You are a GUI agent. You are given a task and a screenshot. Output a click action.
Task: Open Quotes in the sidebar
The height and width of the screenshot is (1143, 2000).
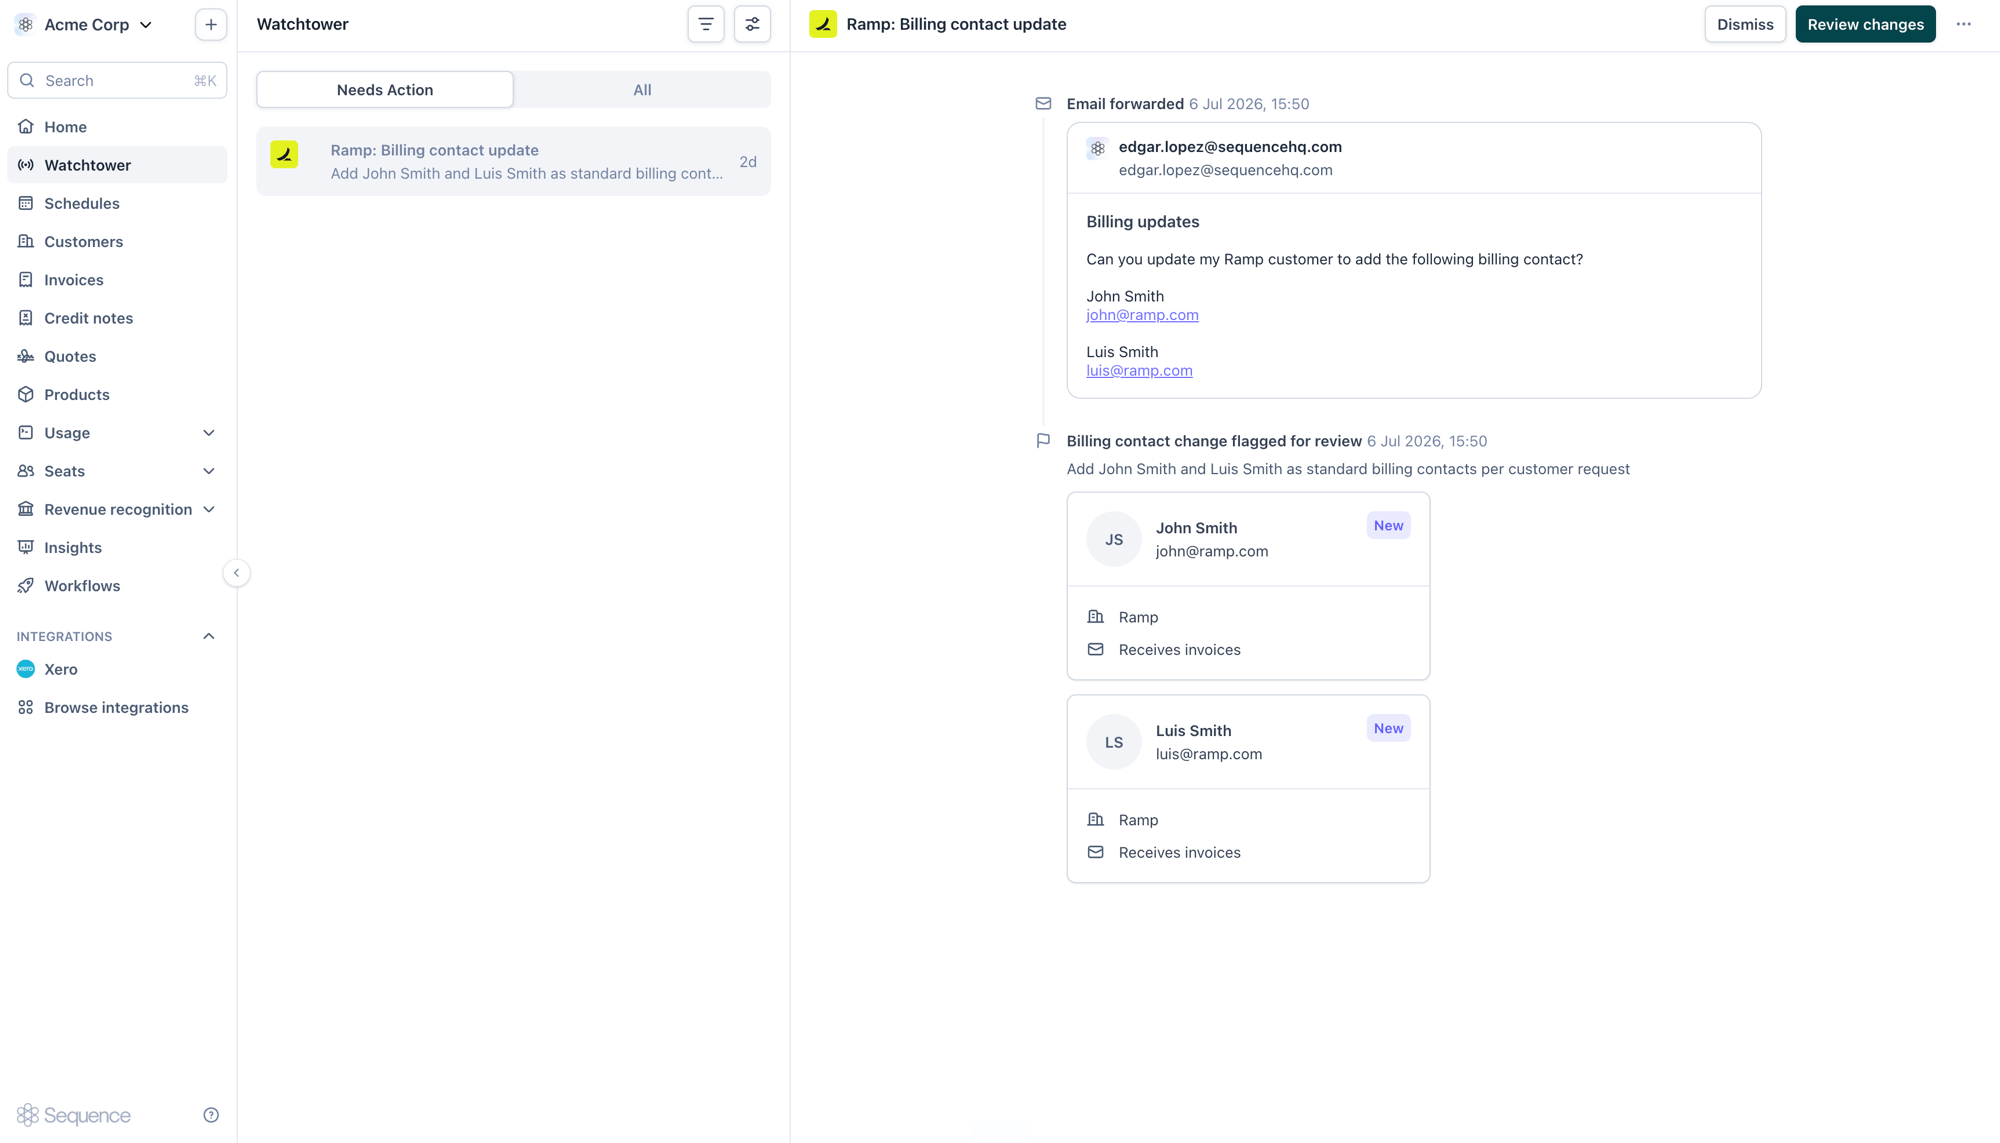point(117,356)
